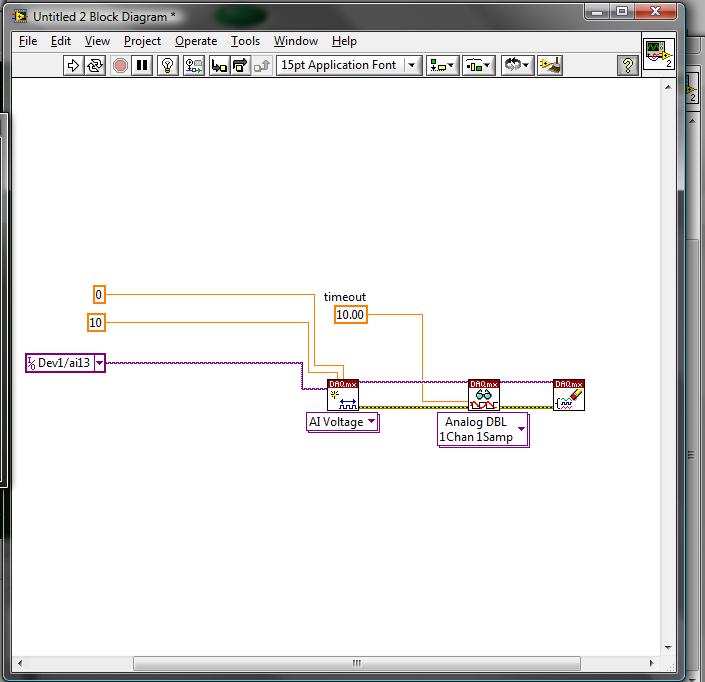Click the Dev1/ai13 channel constant text
The height and width of the screenshot is (682, 705).
click(63, 363)
